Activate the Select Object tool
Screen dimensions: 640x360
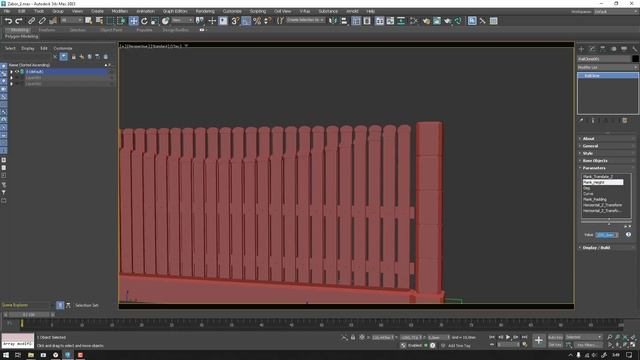(x=89, y=21)
